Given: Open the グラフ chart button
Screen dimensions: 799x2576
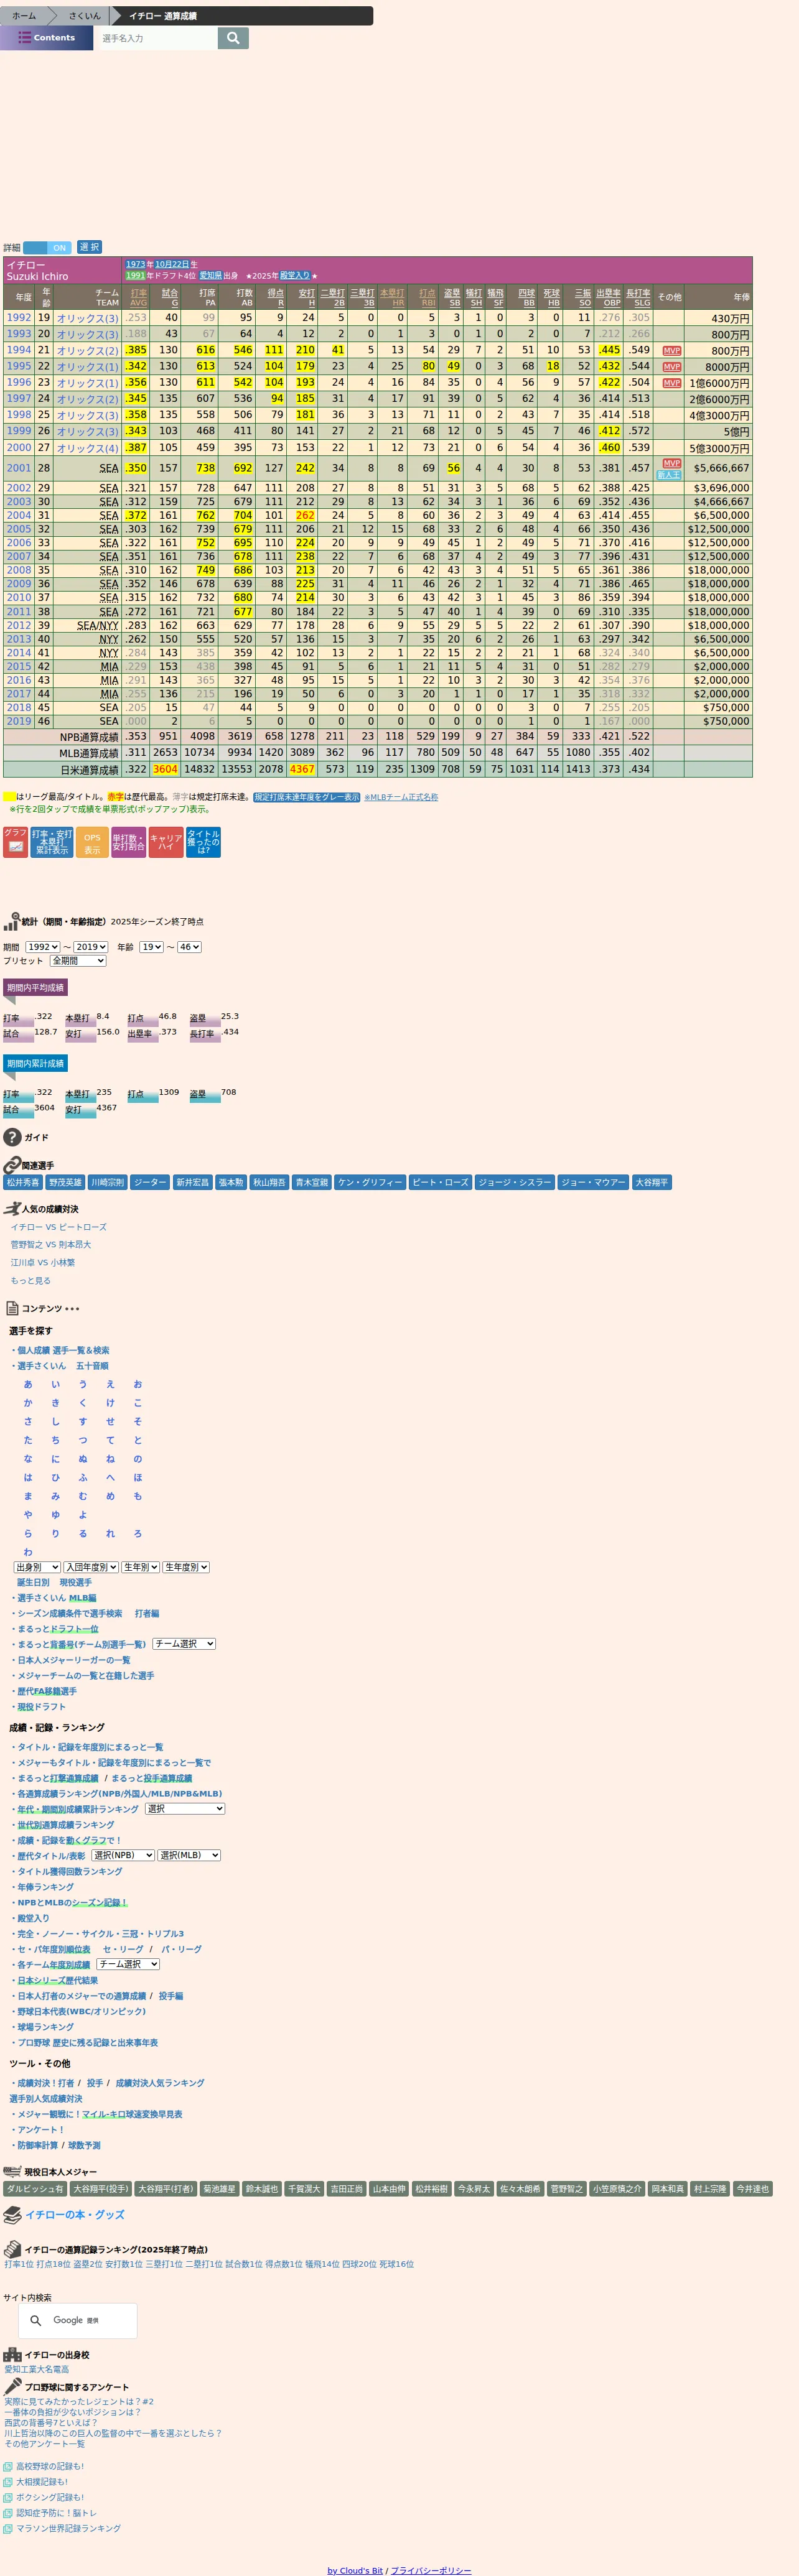Looking at the screenshot, I should pyautogui.click(x=15, y=841).
